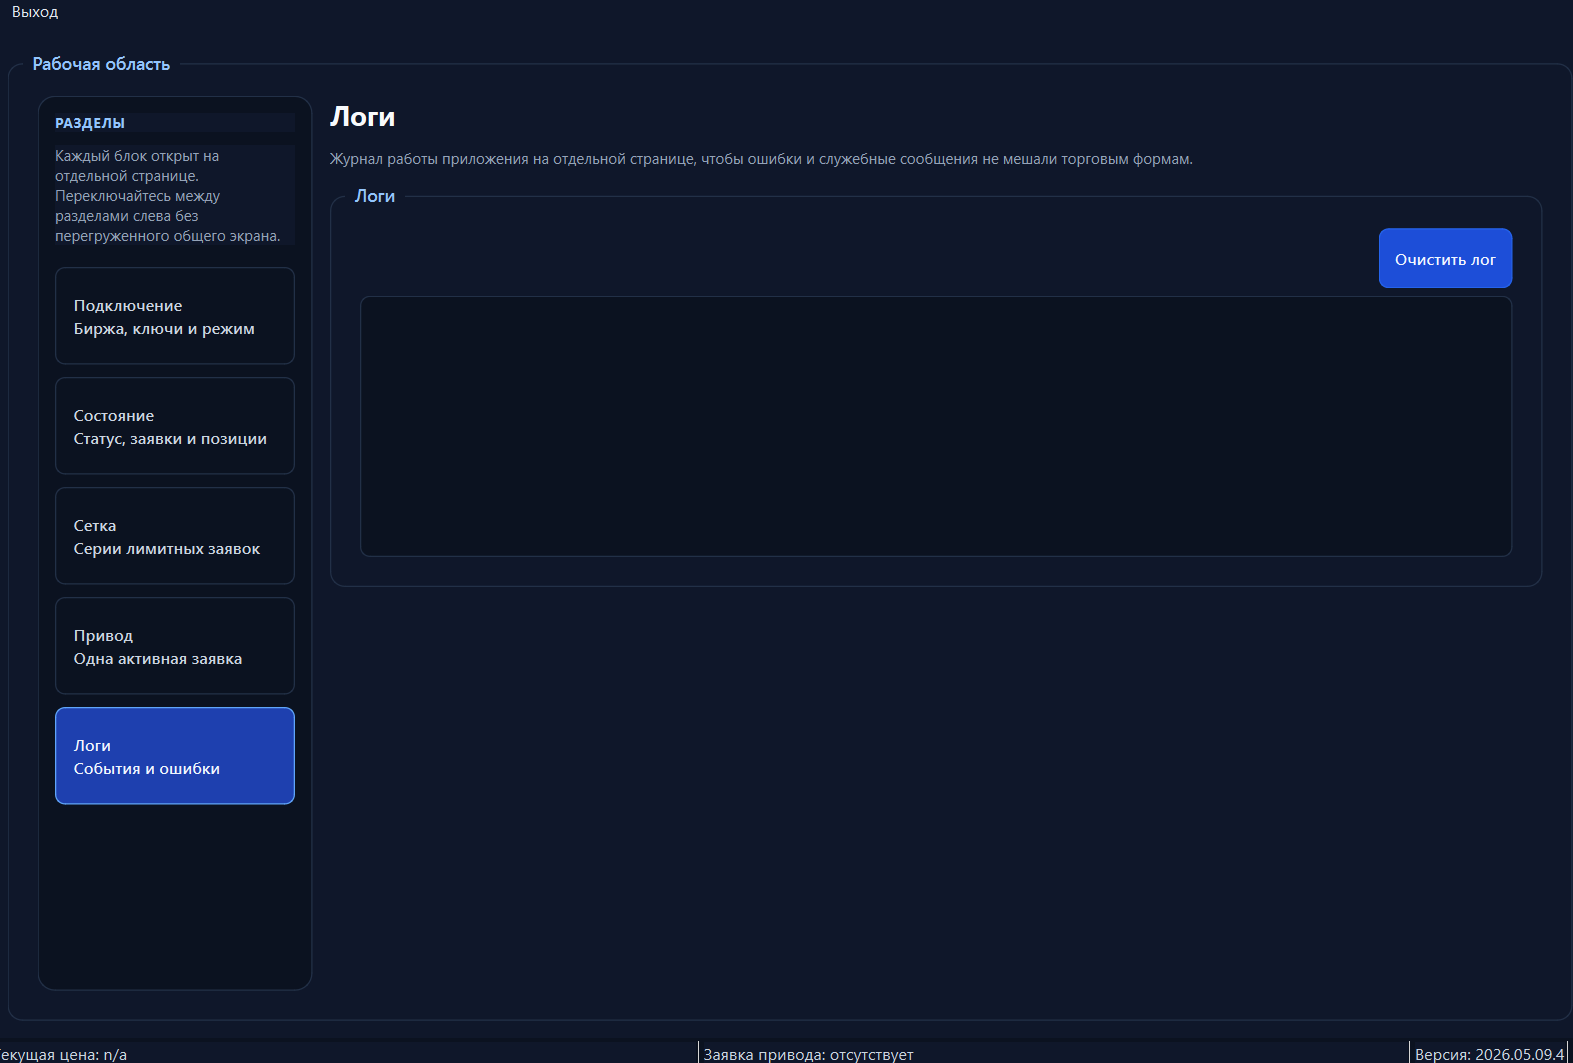Open the Привод section

click(175, 646)
